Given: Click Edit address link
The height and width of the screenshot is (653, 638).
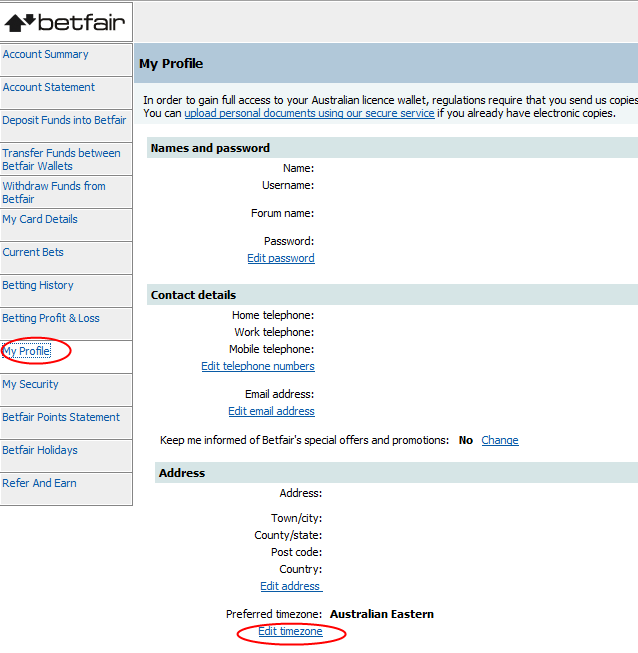Looking at the screenshot, I should tap(291, 586).
